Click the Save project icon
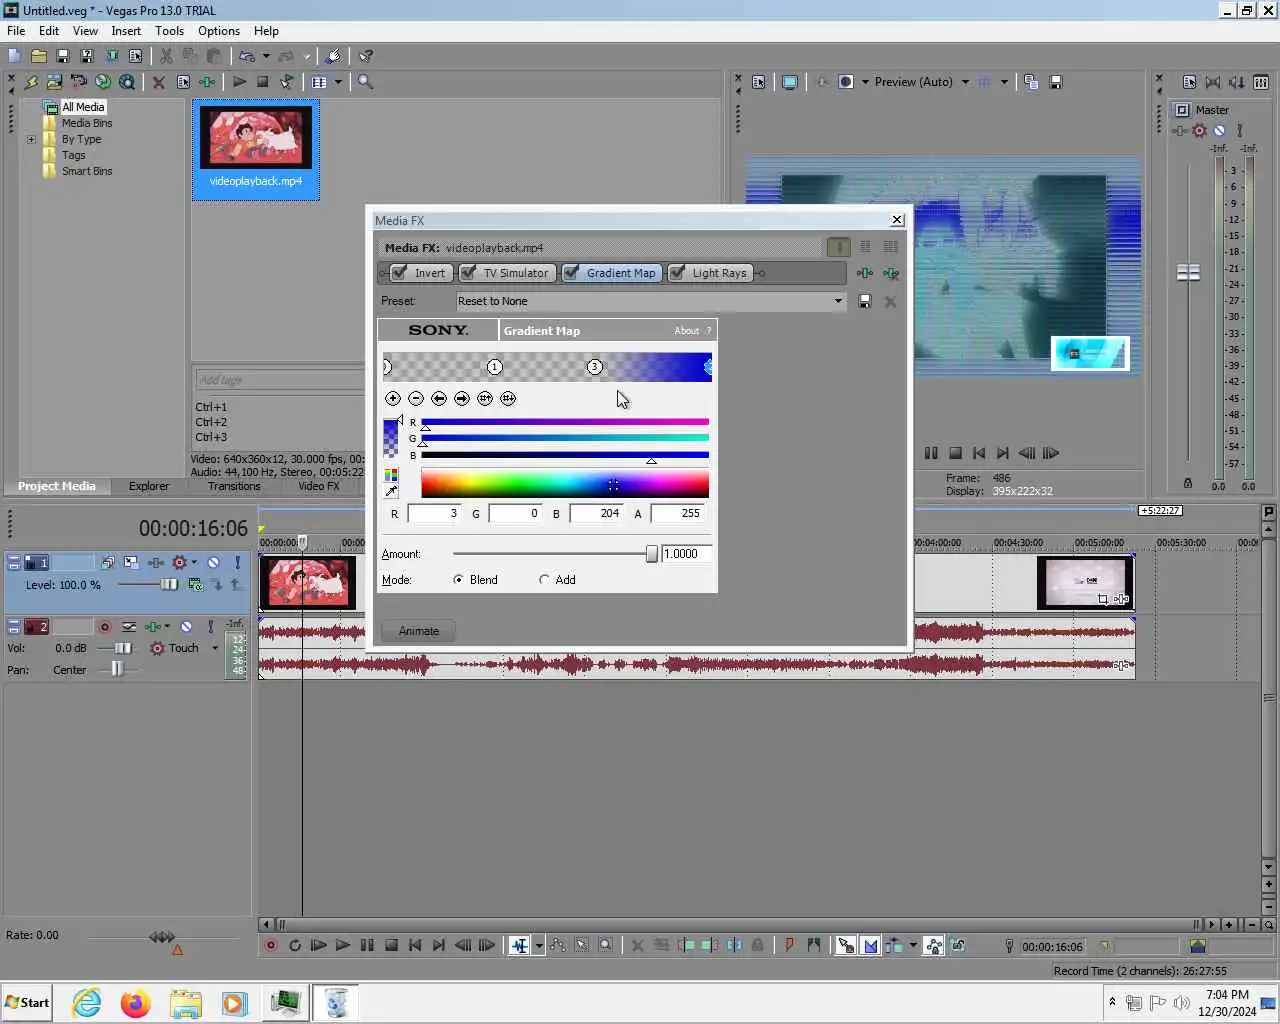Screen dimensions: 1280x1024 pyautogui.click(x=62, y=56)
